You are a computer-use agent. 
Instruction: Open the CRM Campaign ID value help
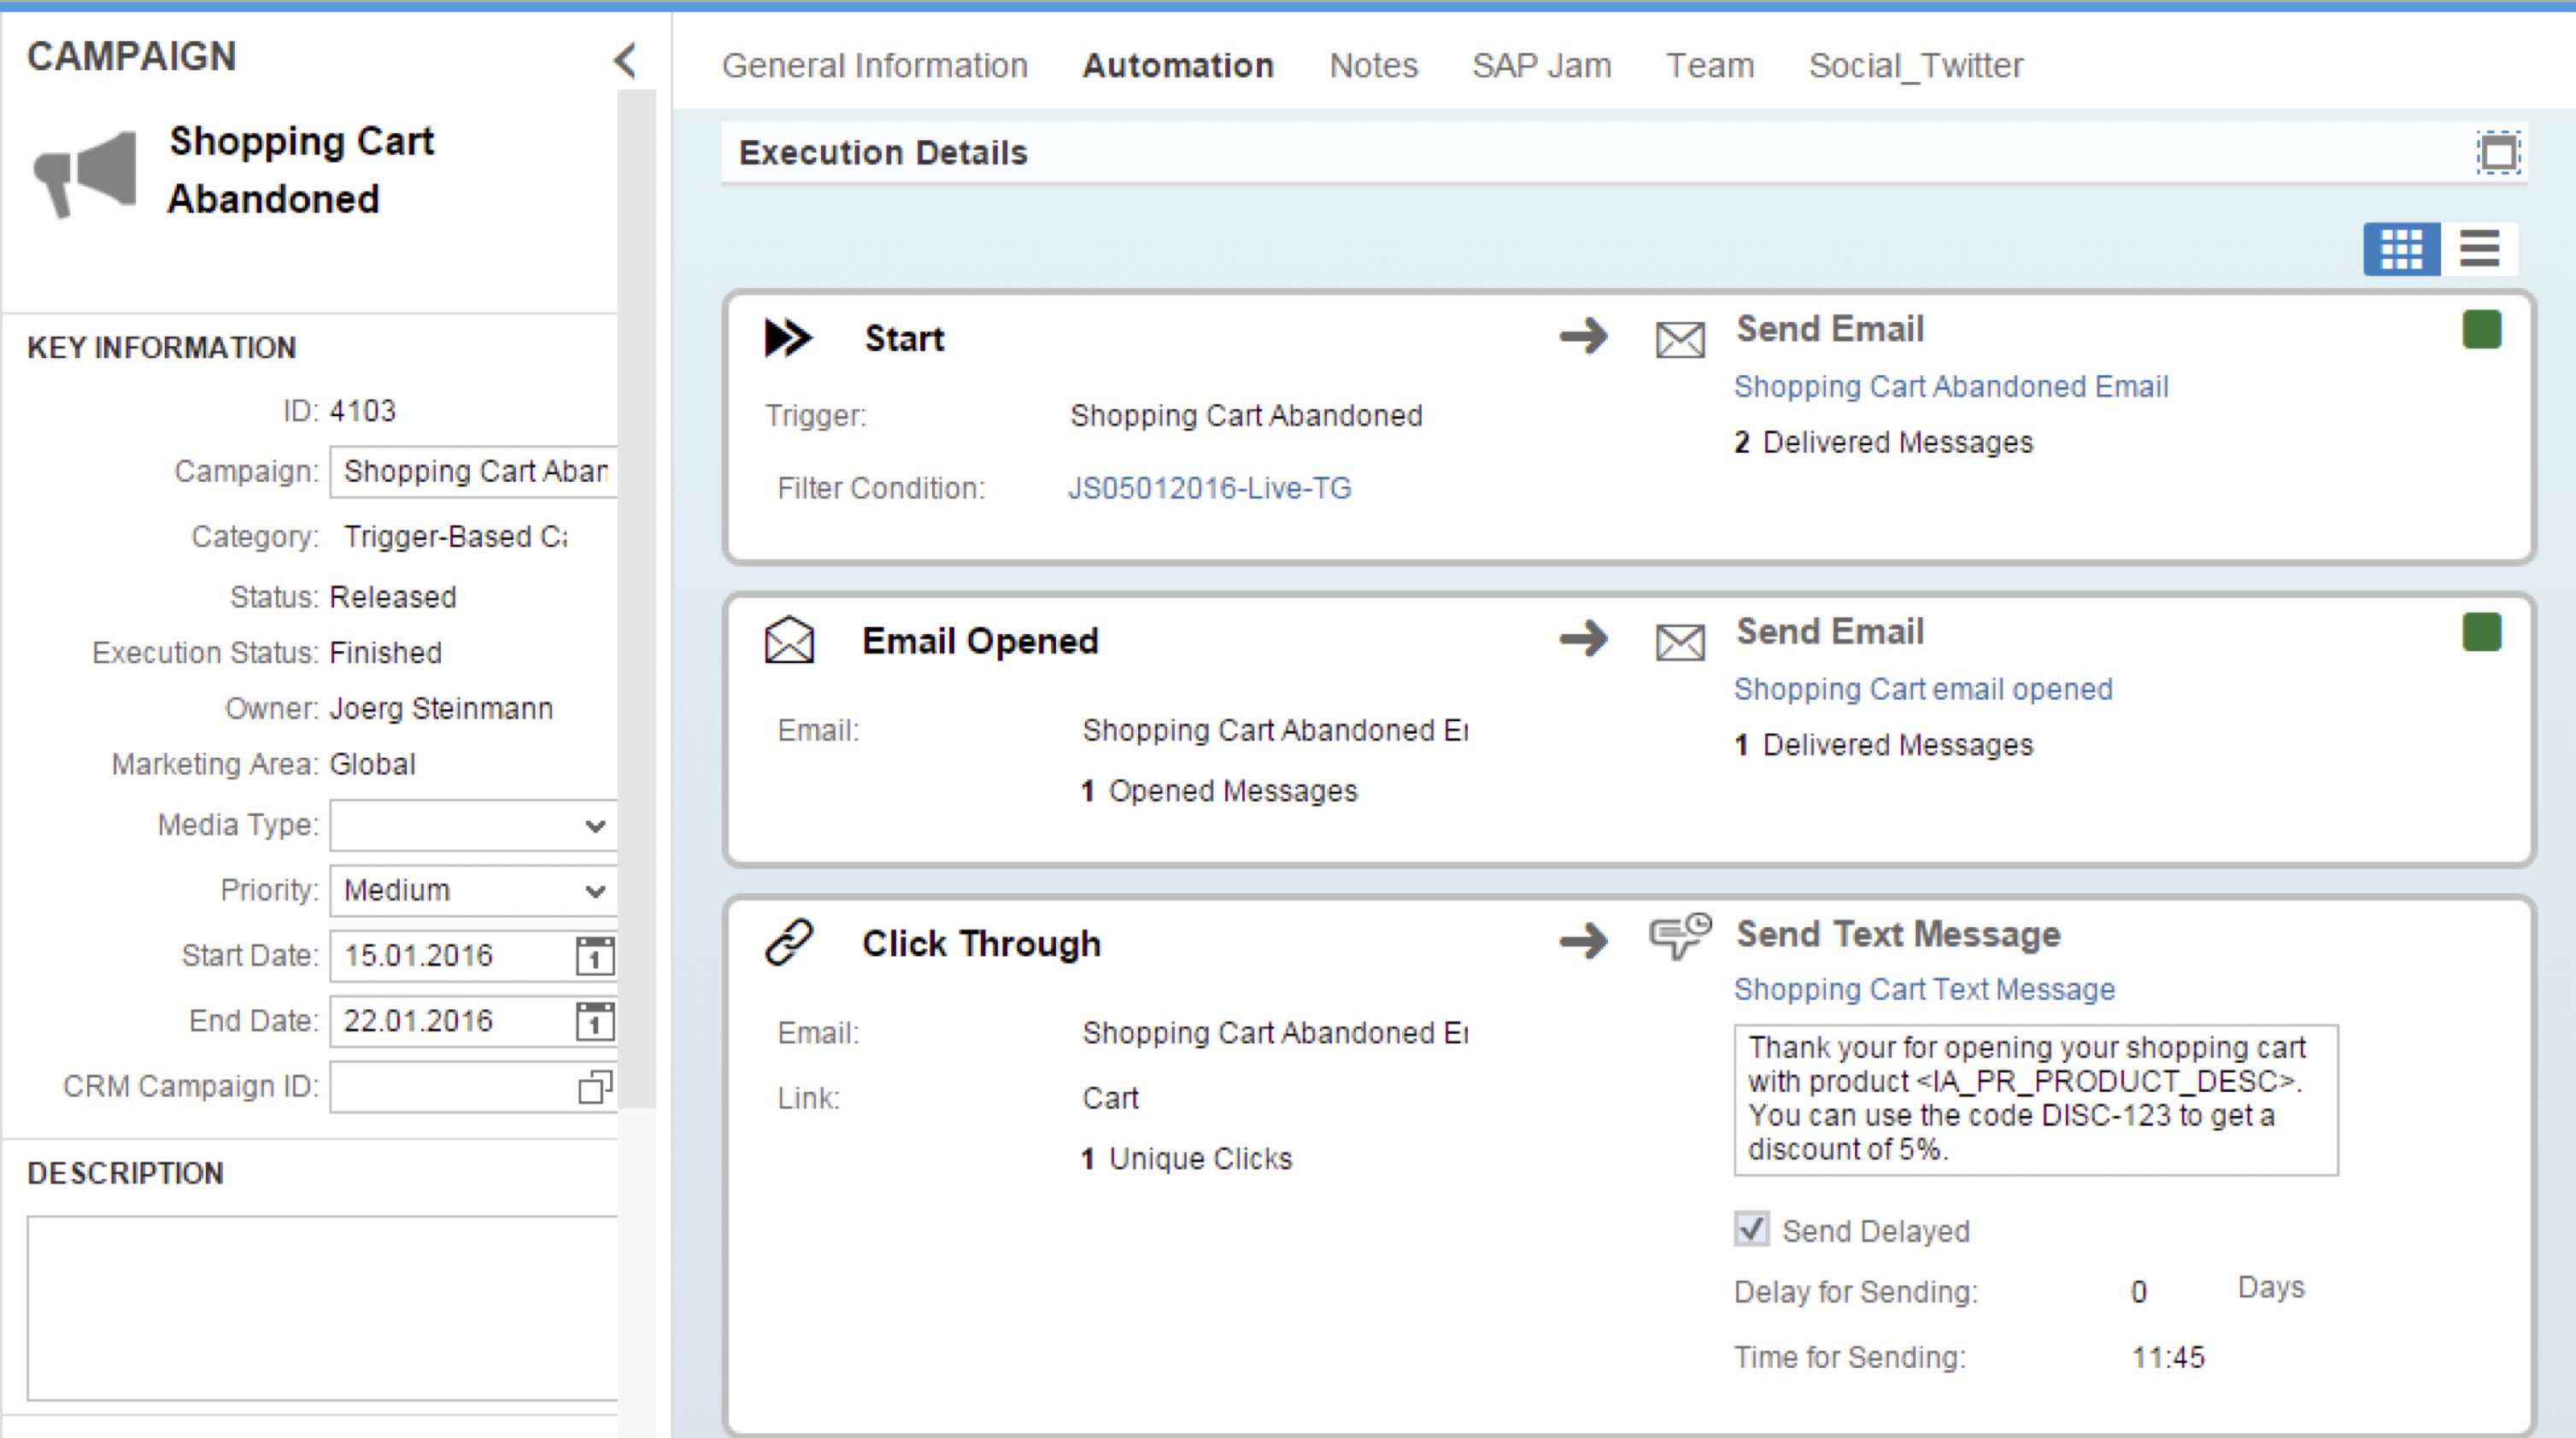coord(595,1086)
